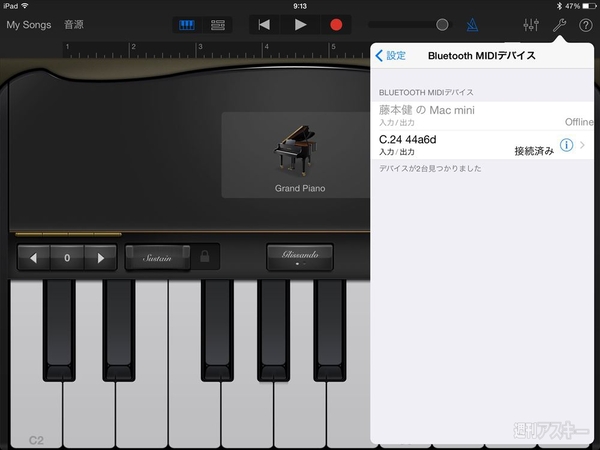Switch to tracks view
The height and width of the screenshot is (450, 600).
click(x=218, y=25)
